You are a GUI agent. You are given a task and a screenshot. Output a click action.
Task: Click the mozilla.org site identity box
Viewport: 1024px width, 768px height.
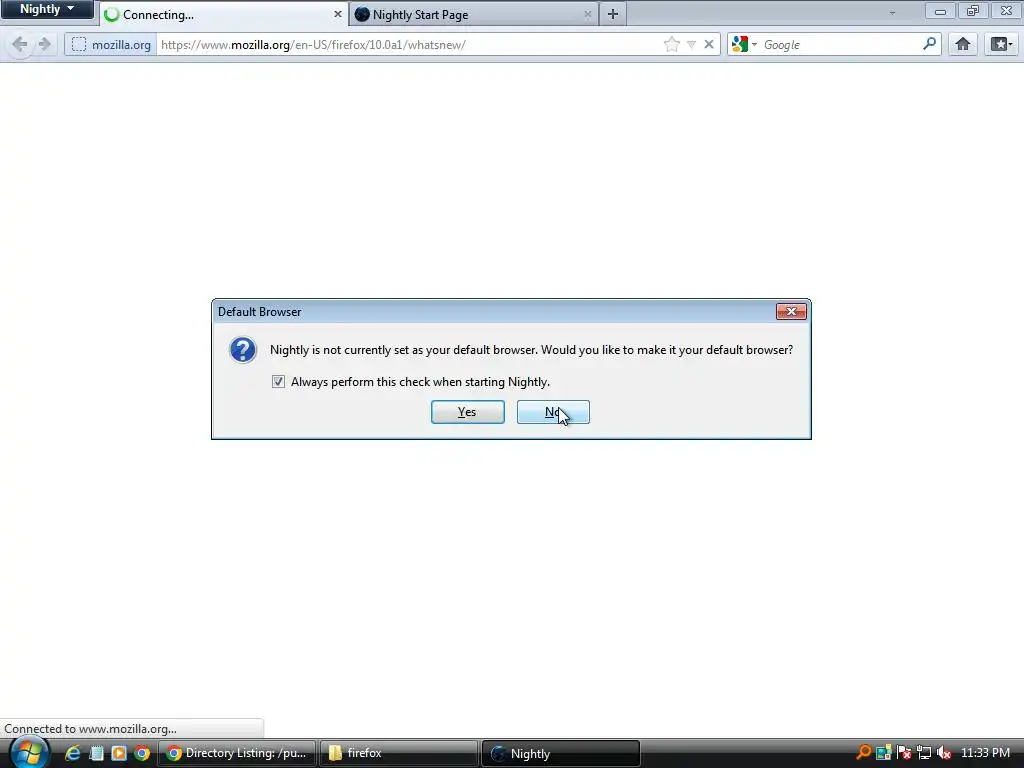112,44
